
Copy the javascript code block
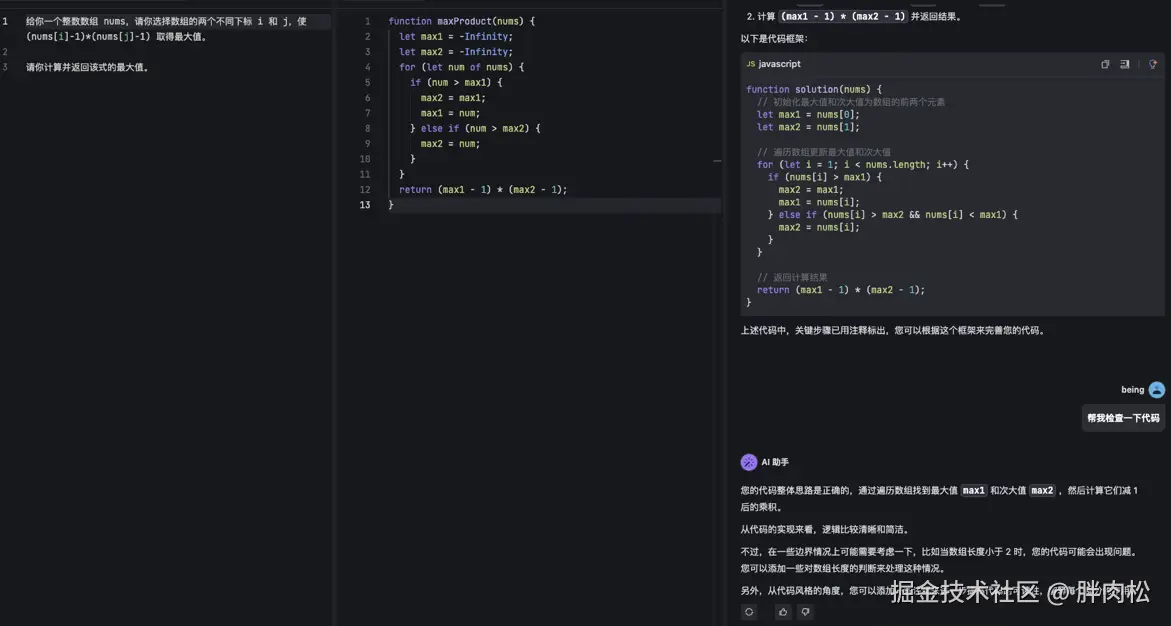coord(1105,64)
